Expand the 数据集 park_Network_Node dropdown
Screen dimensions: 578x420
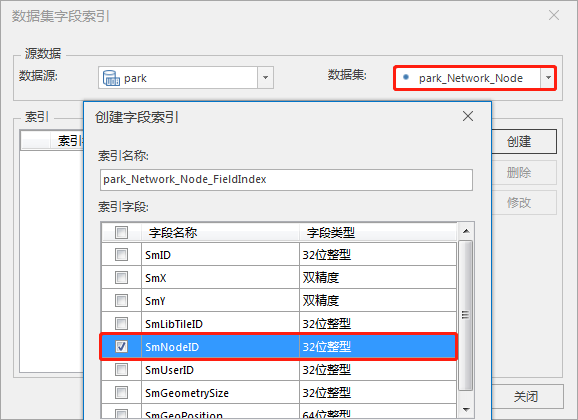pos(548,78)
